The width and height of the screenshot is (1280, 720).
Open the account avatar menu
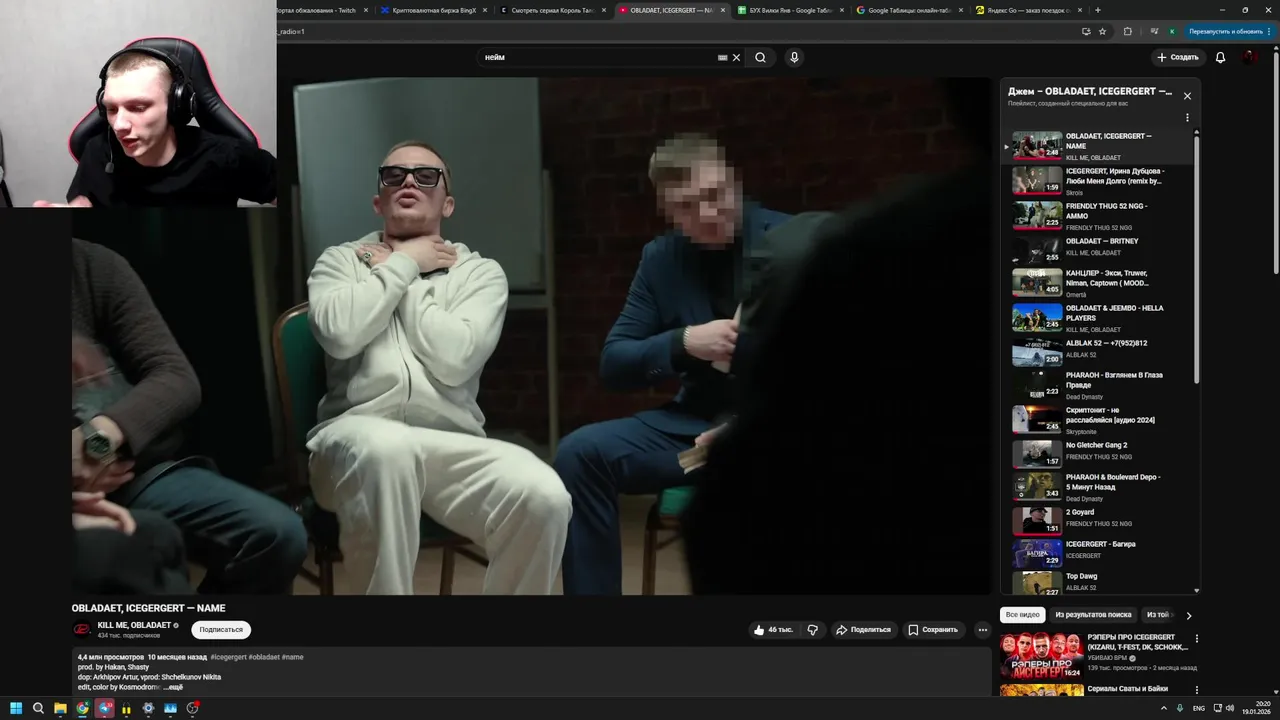pyautogui.click(x=1249, y=57)
